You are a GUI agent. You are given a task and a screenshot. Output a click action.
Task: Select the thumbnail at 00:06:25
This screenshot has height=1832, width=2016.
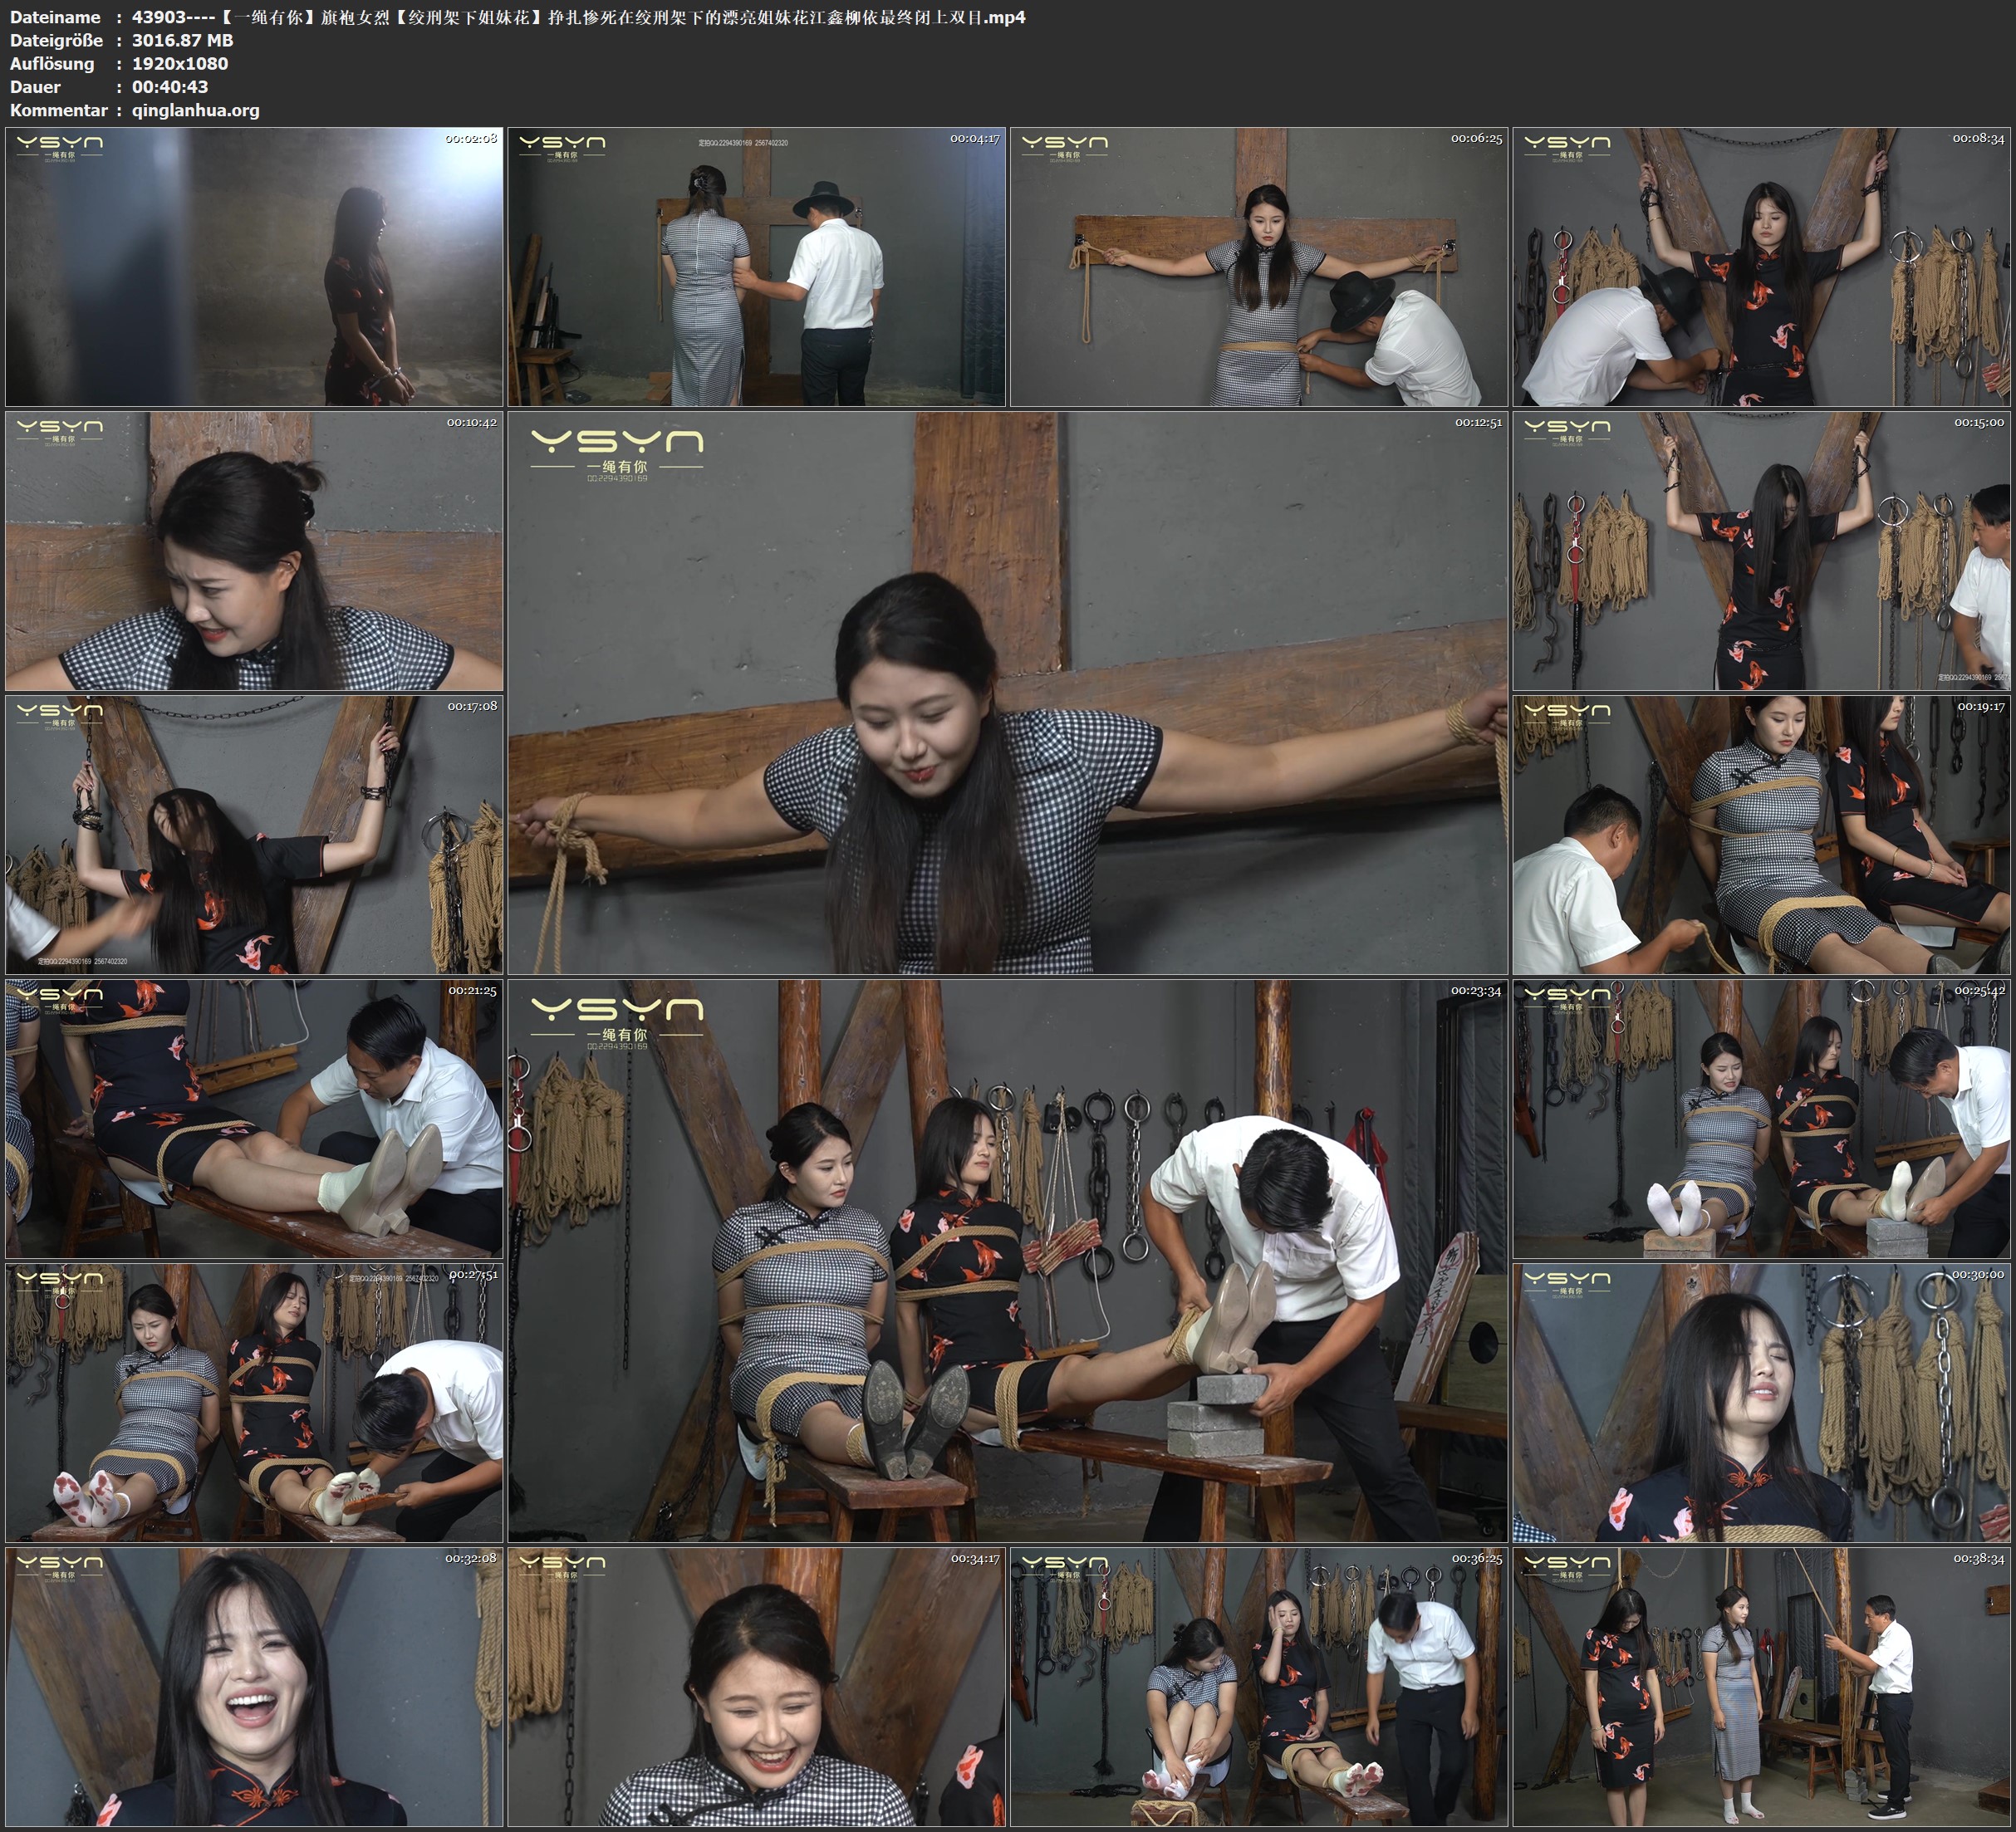[x=1259, y=266]
